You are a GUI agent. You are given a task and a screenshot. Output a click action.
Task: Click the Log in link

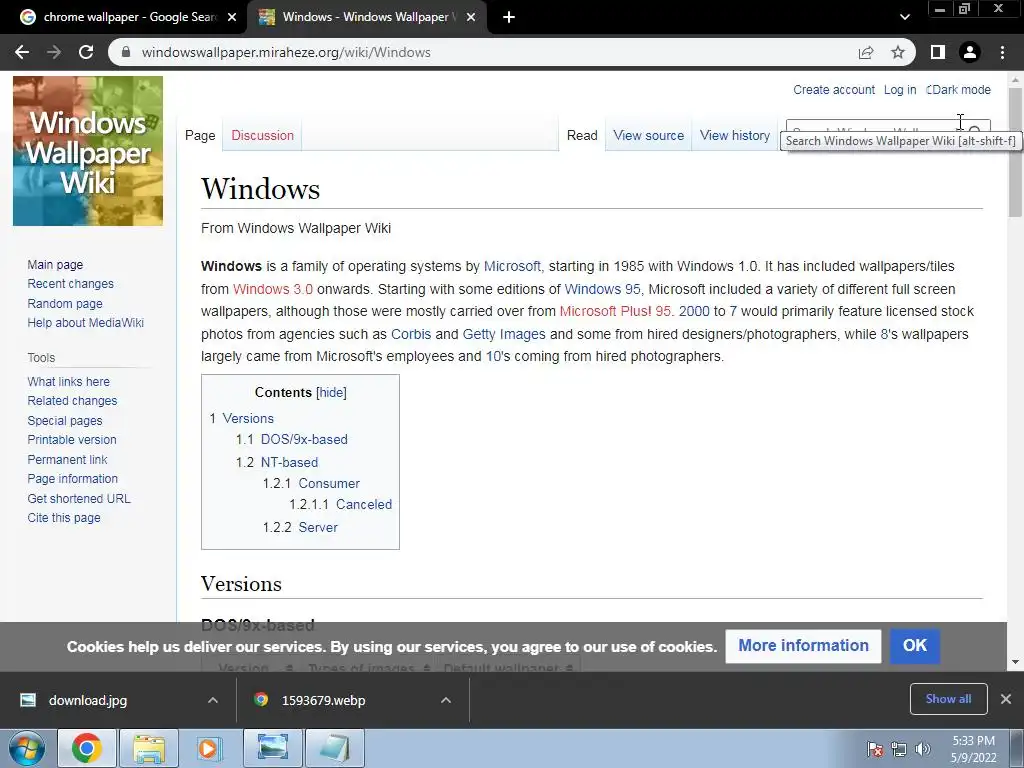pos(900,89)
